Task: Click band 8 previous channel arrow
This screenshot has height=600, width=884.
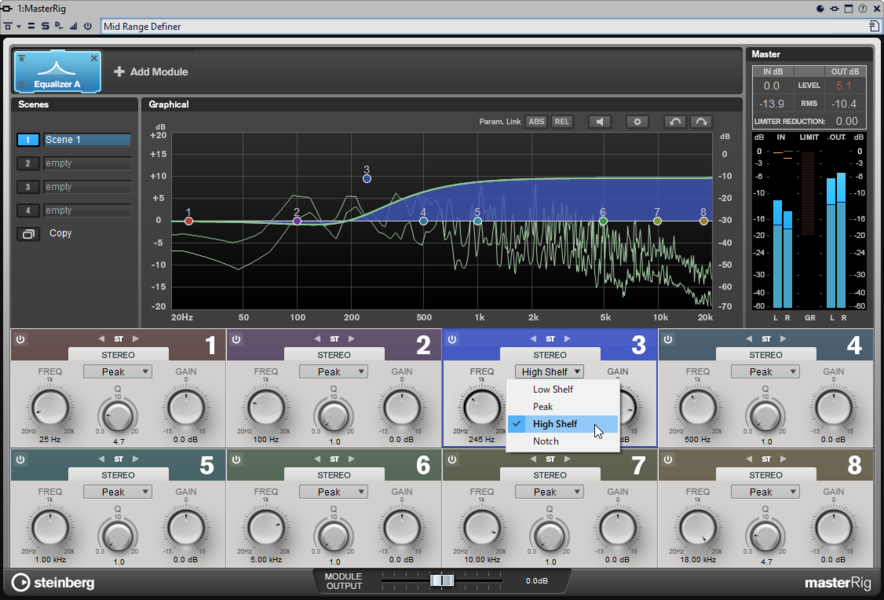Action: pos(749,459)
